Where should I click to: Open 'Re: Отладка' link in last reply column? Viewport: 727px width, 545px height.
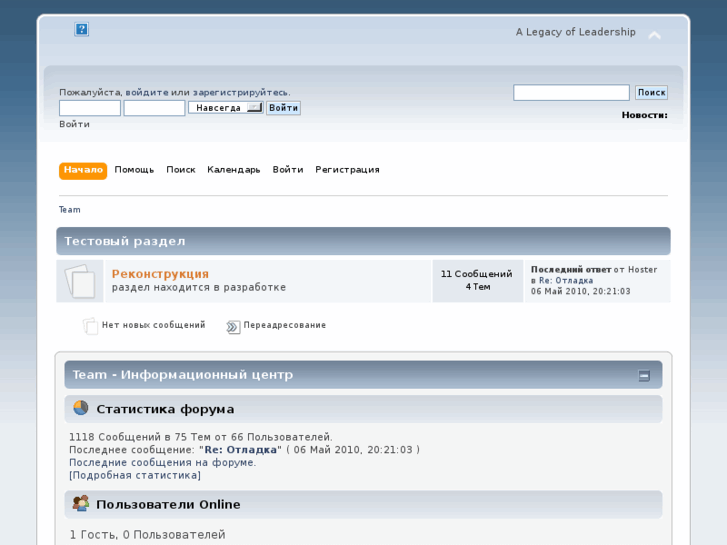pos(566,281)
